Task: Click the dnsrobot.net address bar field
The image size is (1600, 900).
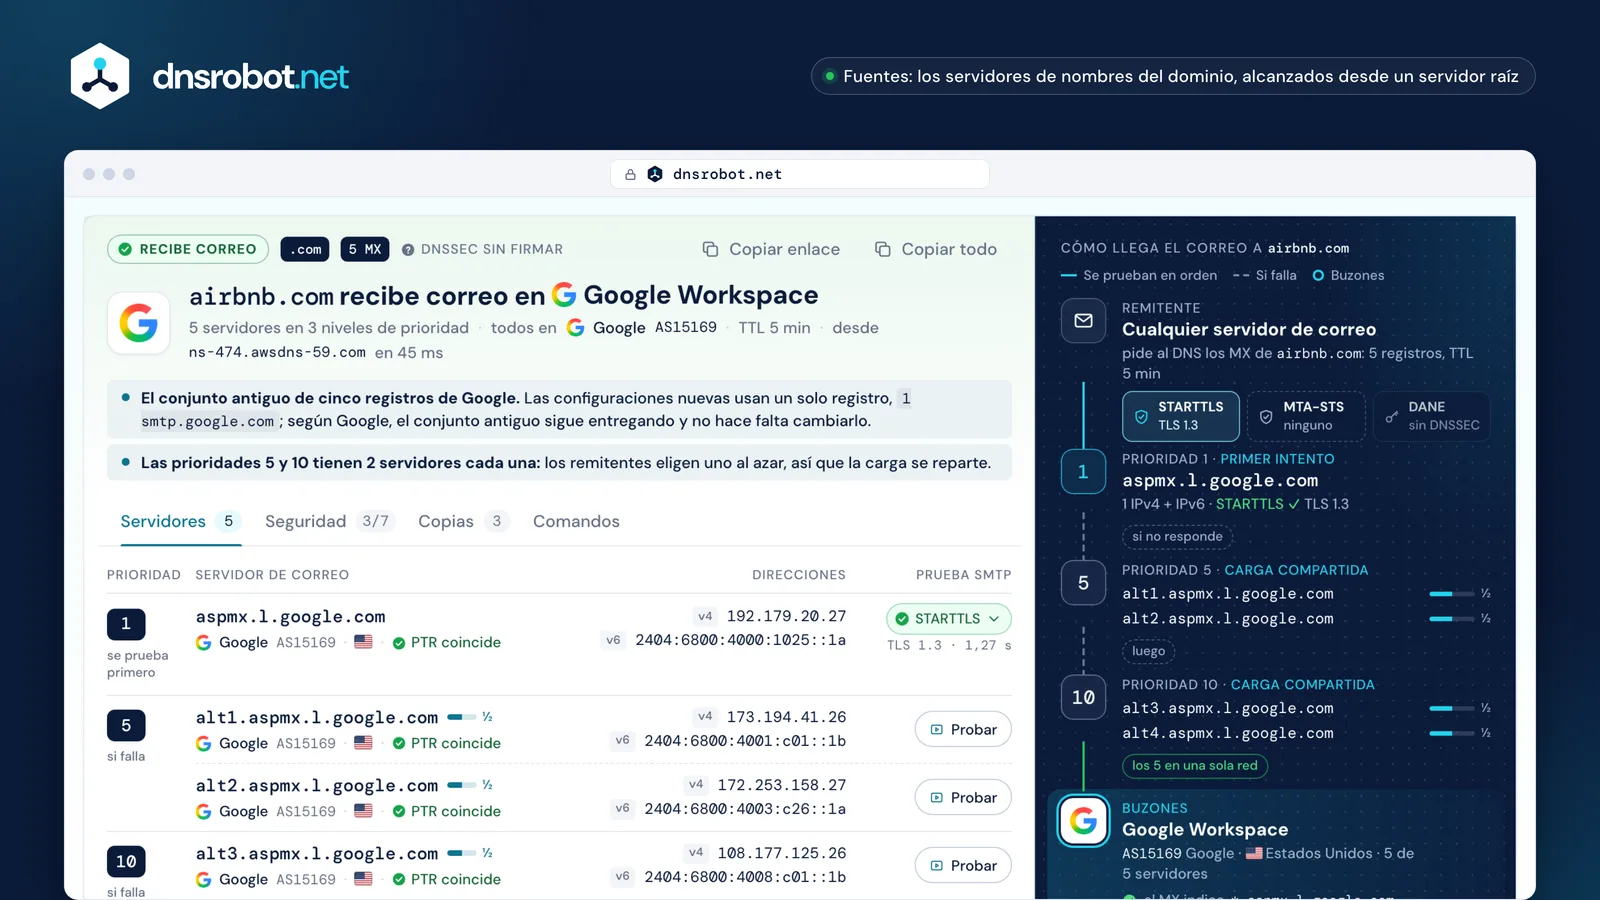Action: pos(800,174)
